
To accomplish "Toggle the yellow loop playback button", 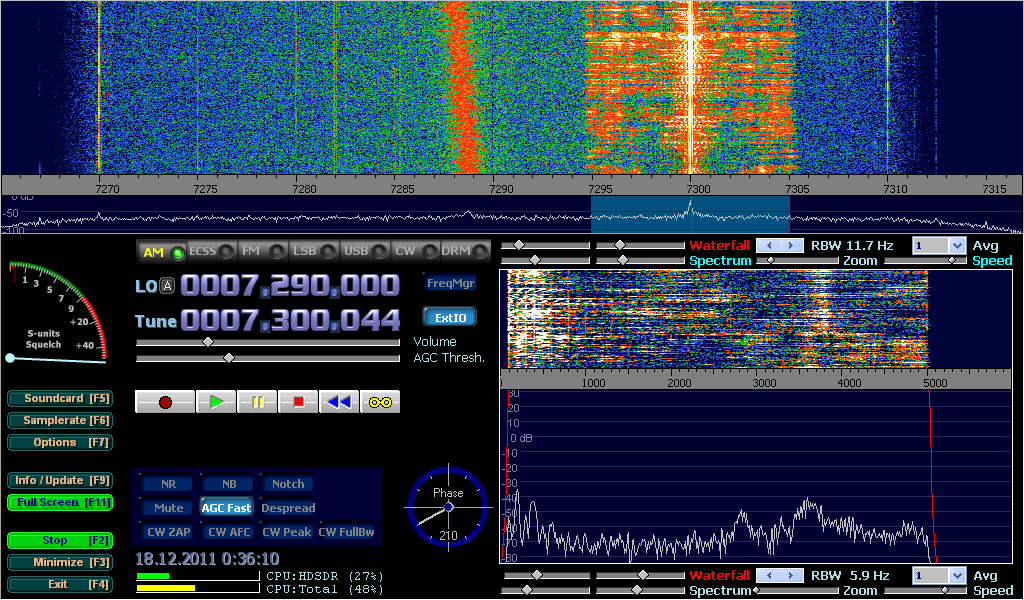I will [x=380, y=402].
